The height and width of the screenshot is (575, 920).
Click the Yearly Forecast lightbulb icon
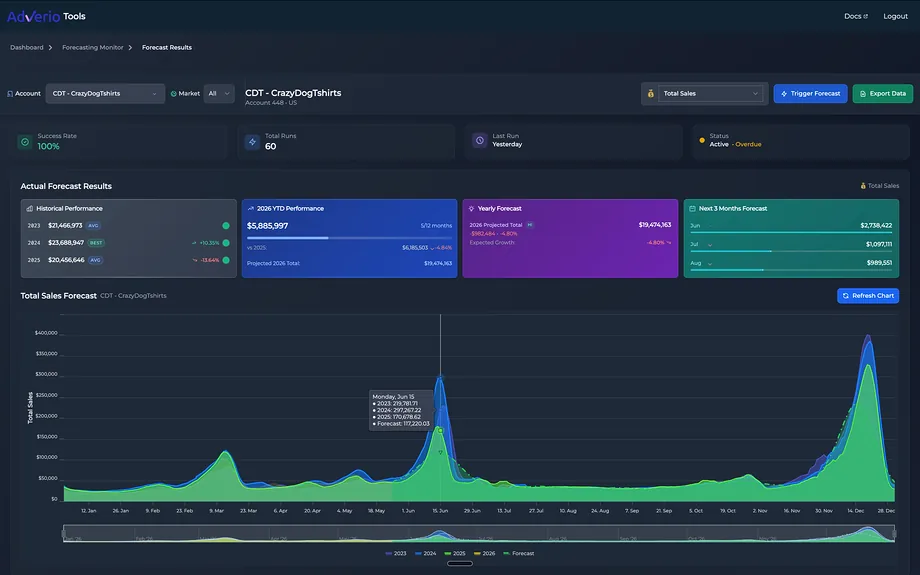click(x=471, y=208)
